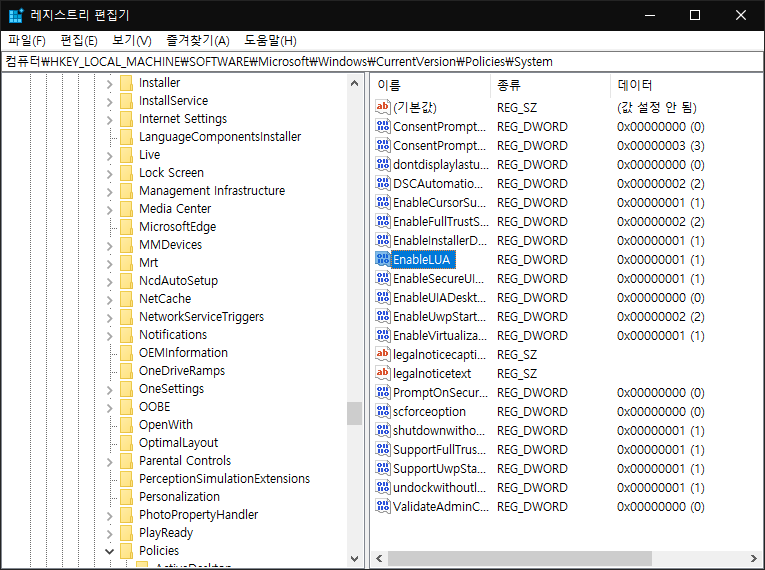This screenshot has width=765, height=570.
Task: Select the second ConsentPrompt... entry with data (3)
Action: click(440, 145)
